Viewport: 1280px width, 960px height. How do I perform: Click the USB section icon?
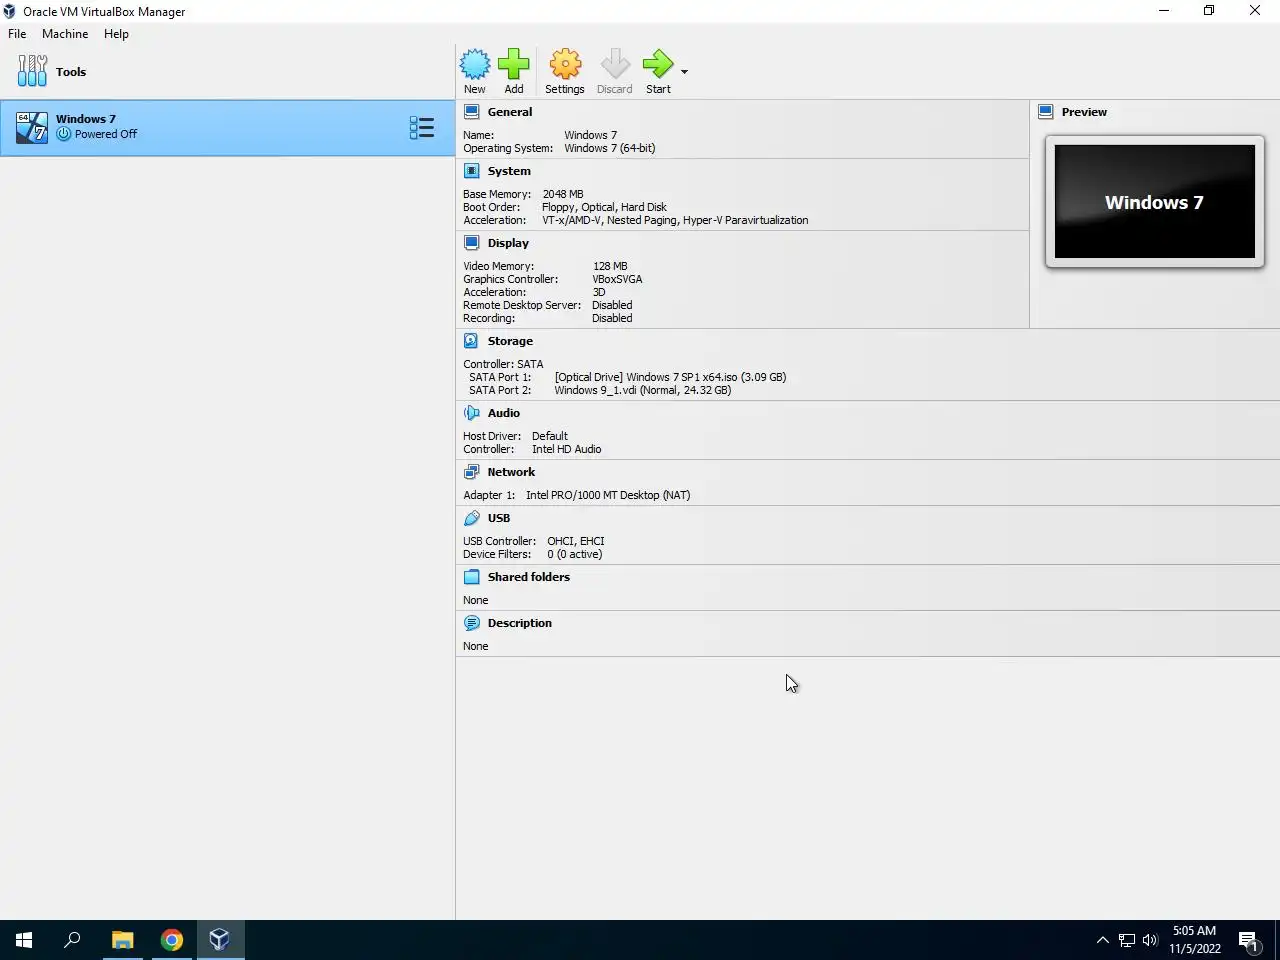click(472, 518)
